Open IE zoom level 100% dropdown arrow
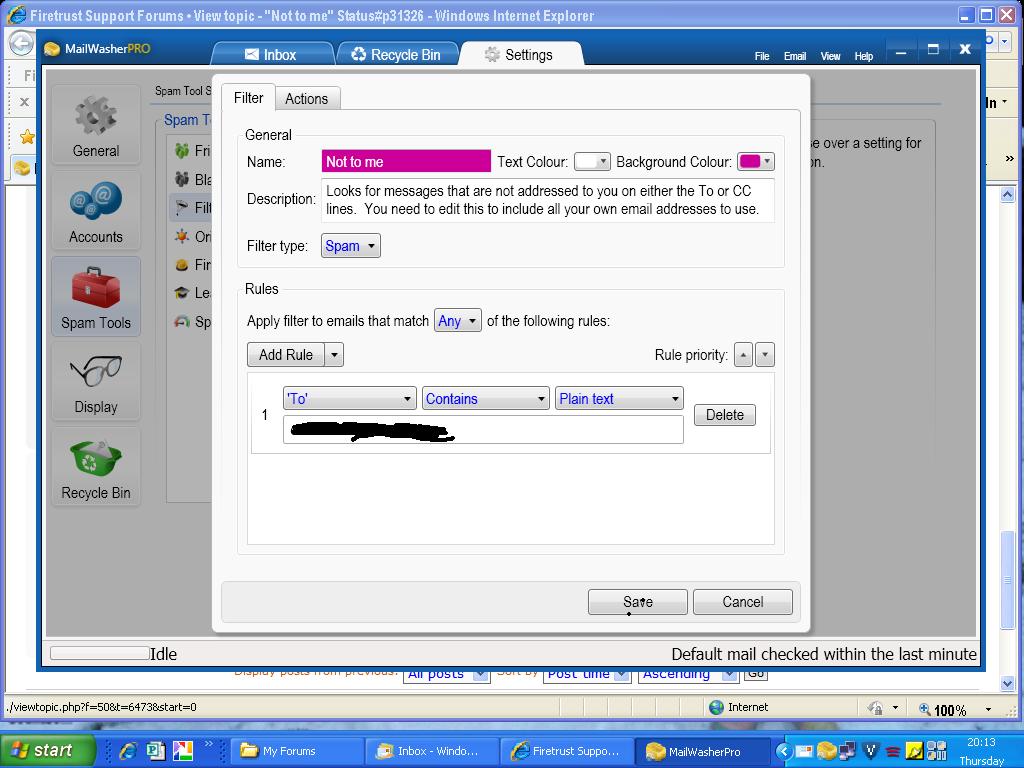 click(988, 709)
